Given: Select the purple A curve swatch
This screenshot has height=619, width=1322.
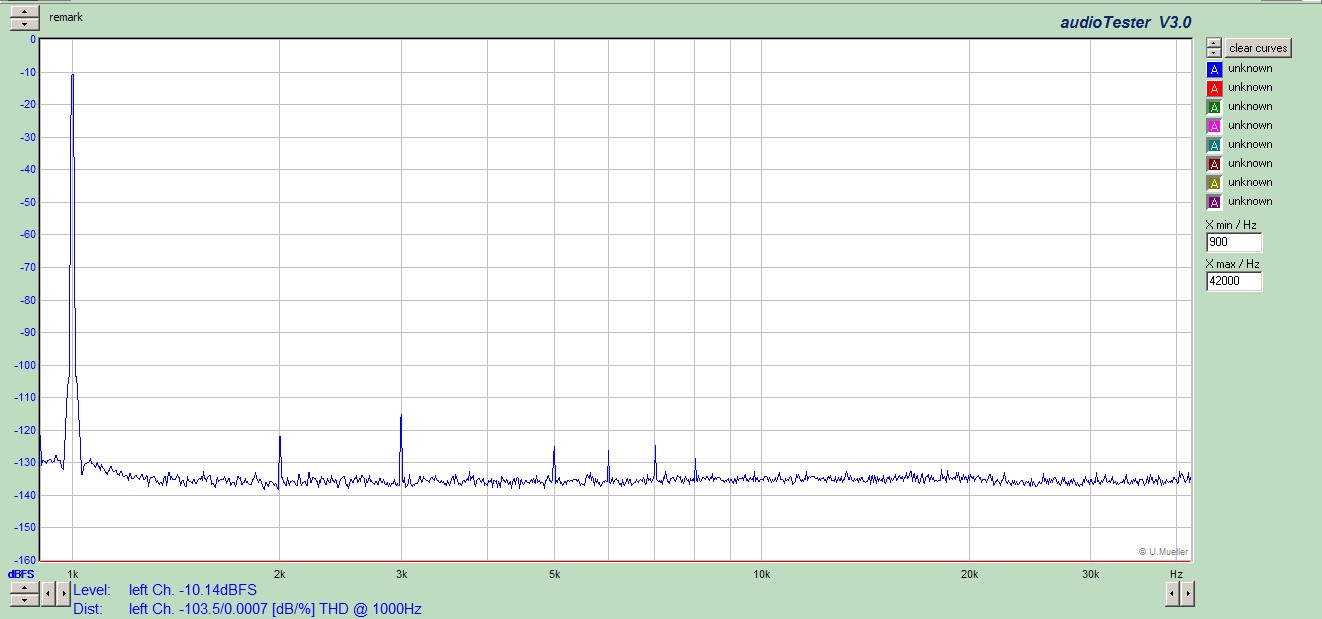Looking at the screenshot, I should pos(1214,202).
